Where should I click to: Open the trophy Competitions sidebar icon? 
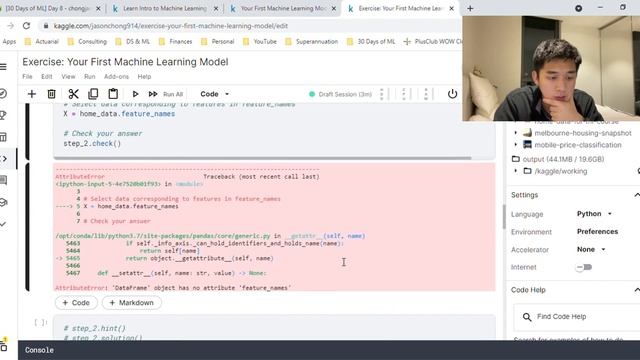(x=3, y=116)
